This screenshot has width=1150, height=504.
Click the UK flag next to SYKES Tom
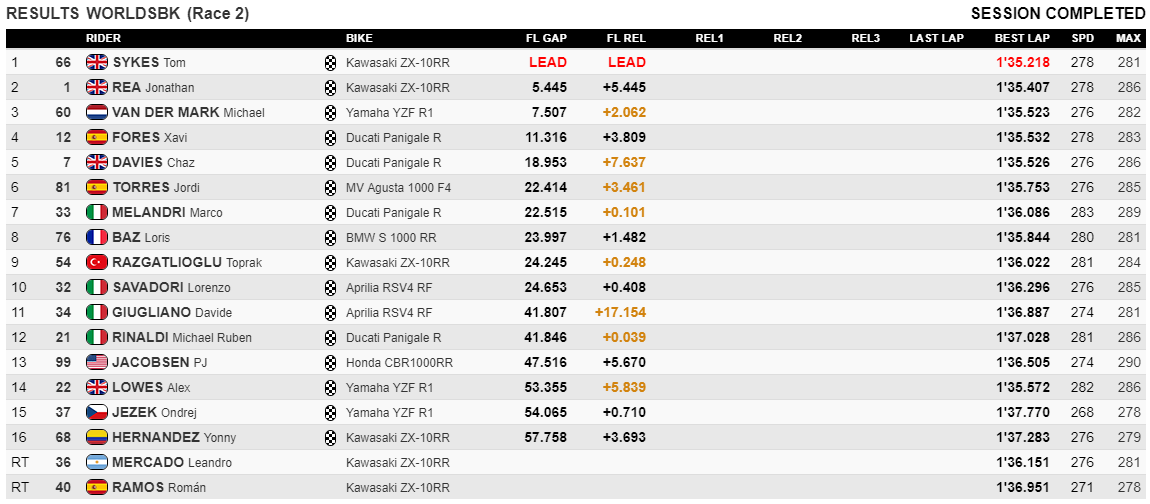pos(97,62)
